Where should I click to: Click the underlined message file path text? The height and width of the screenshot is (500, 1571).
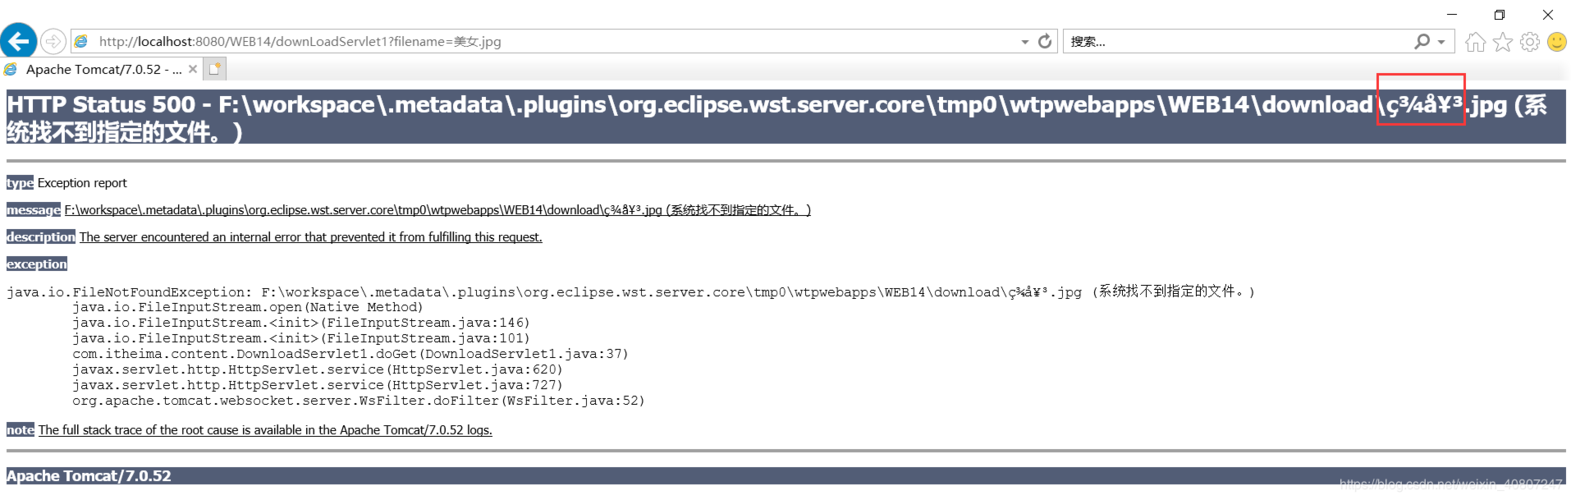[437, 210]
